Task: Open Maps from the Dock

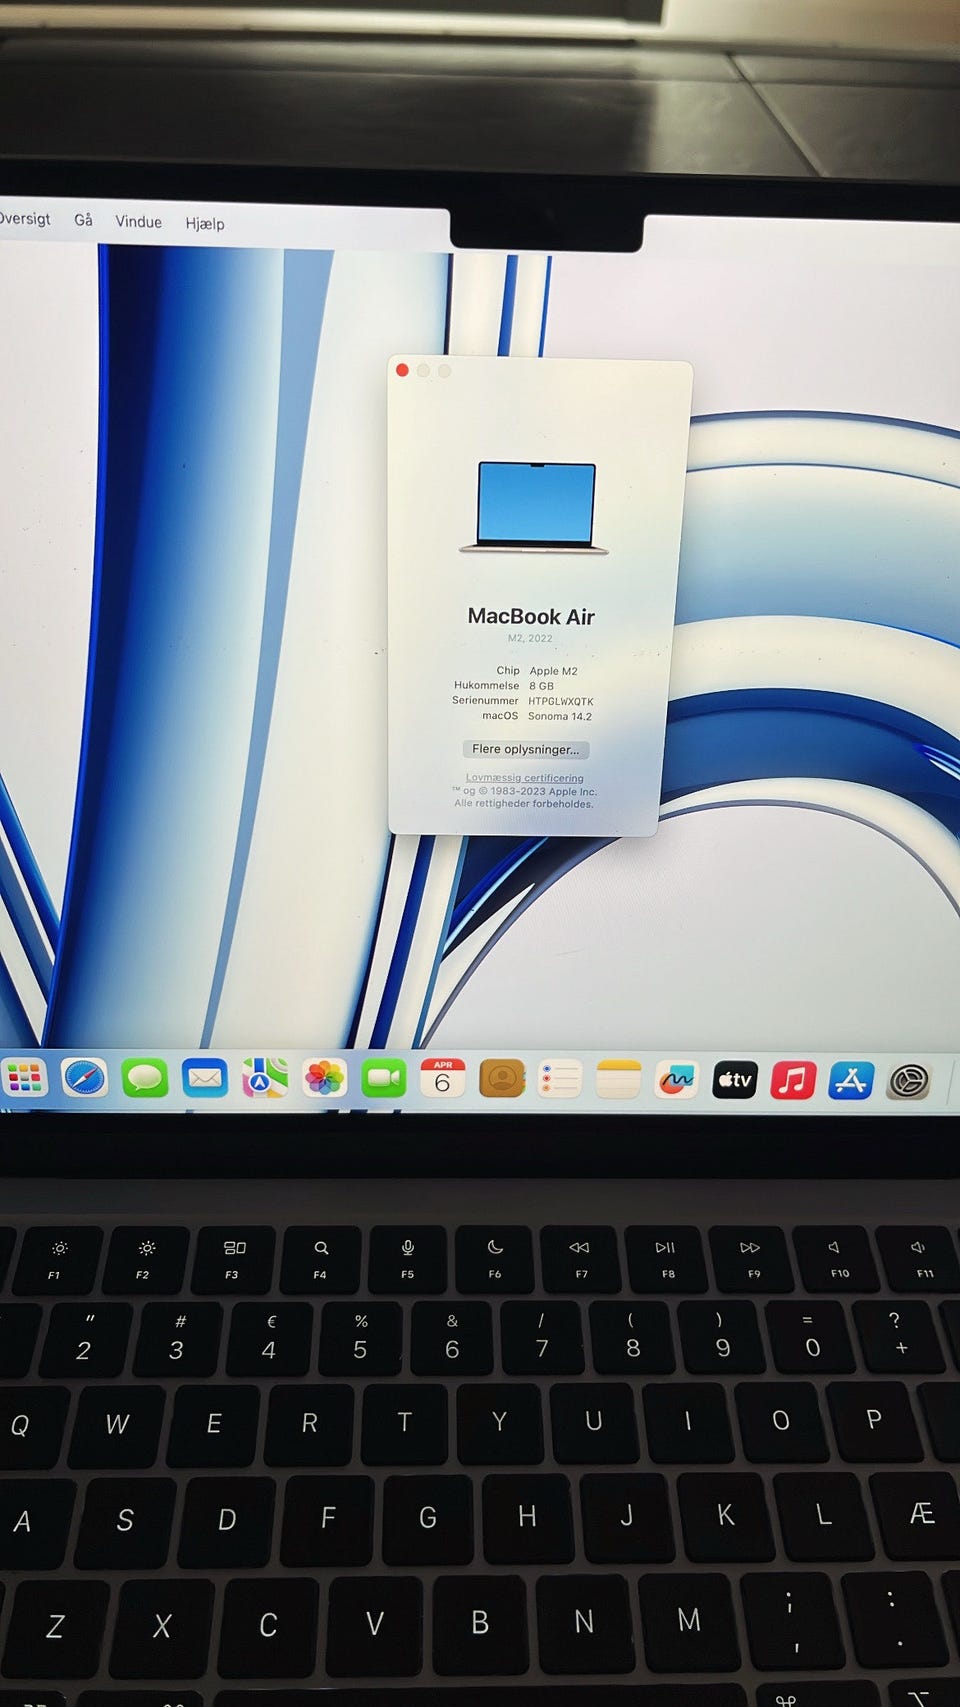Action: [264, 1079]
